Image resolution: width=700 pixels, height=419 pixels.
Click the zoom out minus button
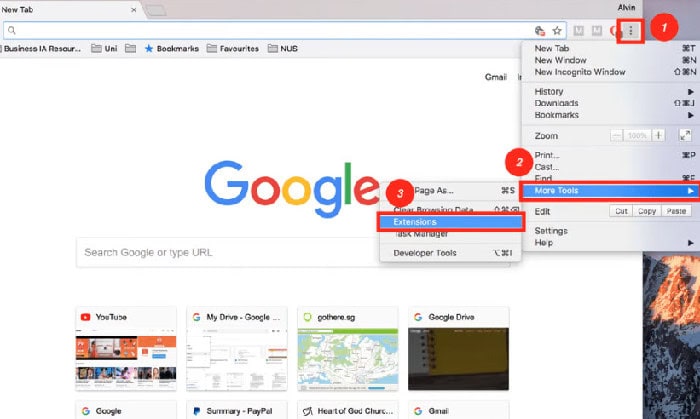tap(617, 135)
